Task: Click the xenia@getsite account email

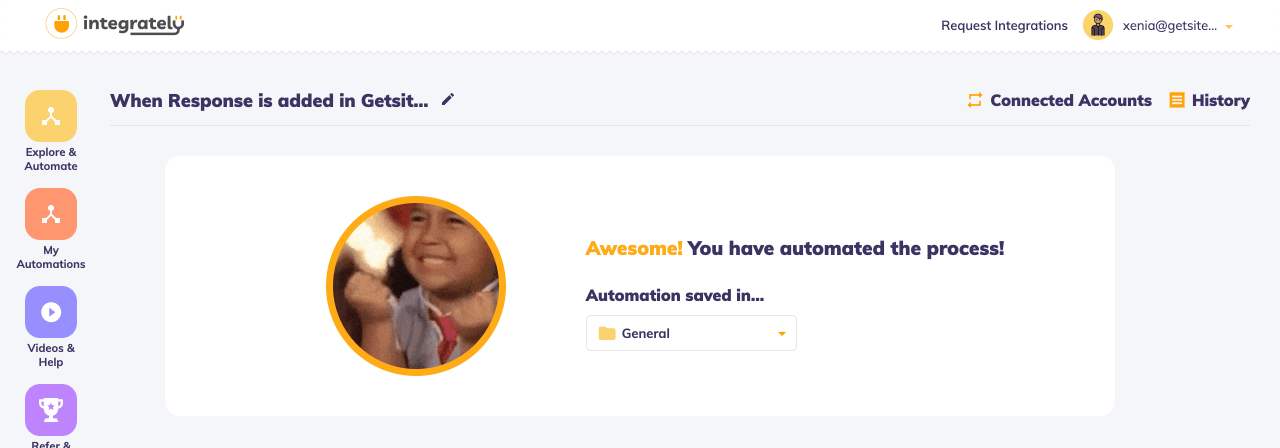Action: tap(1169, 26)
